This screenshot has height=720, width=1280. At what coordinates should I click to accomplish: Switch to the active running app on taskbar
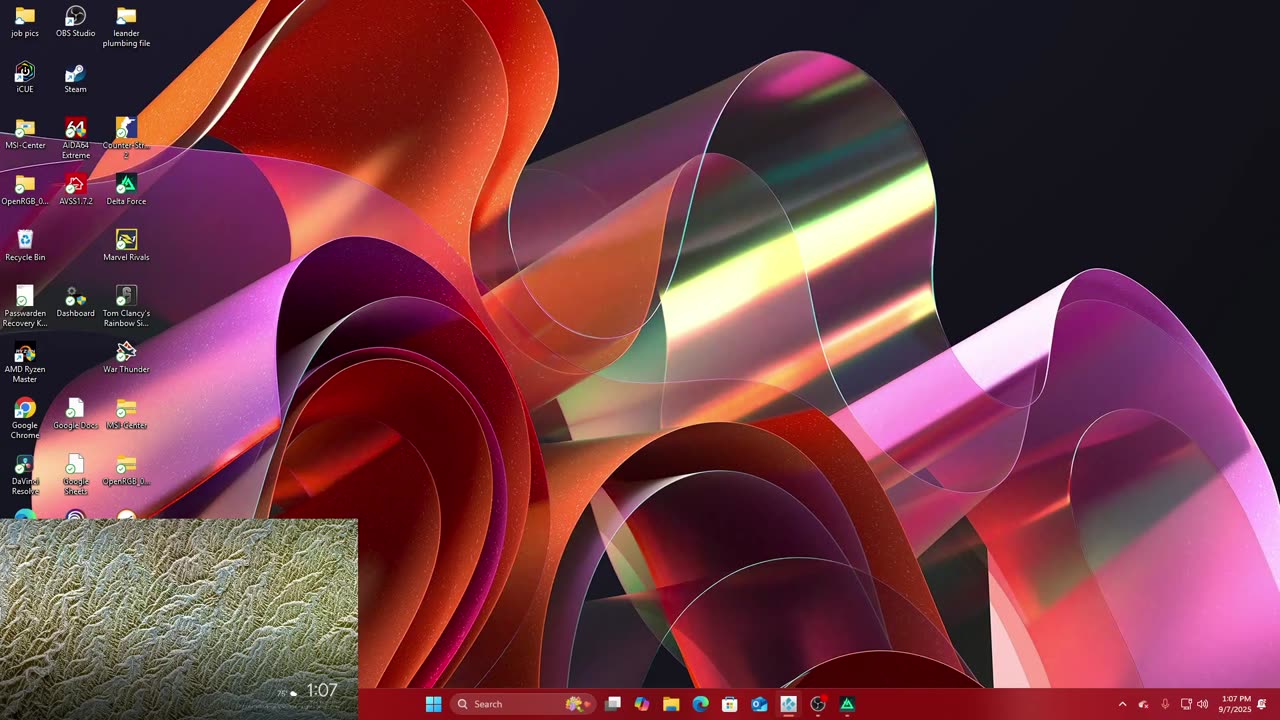(x=788, y=704)
